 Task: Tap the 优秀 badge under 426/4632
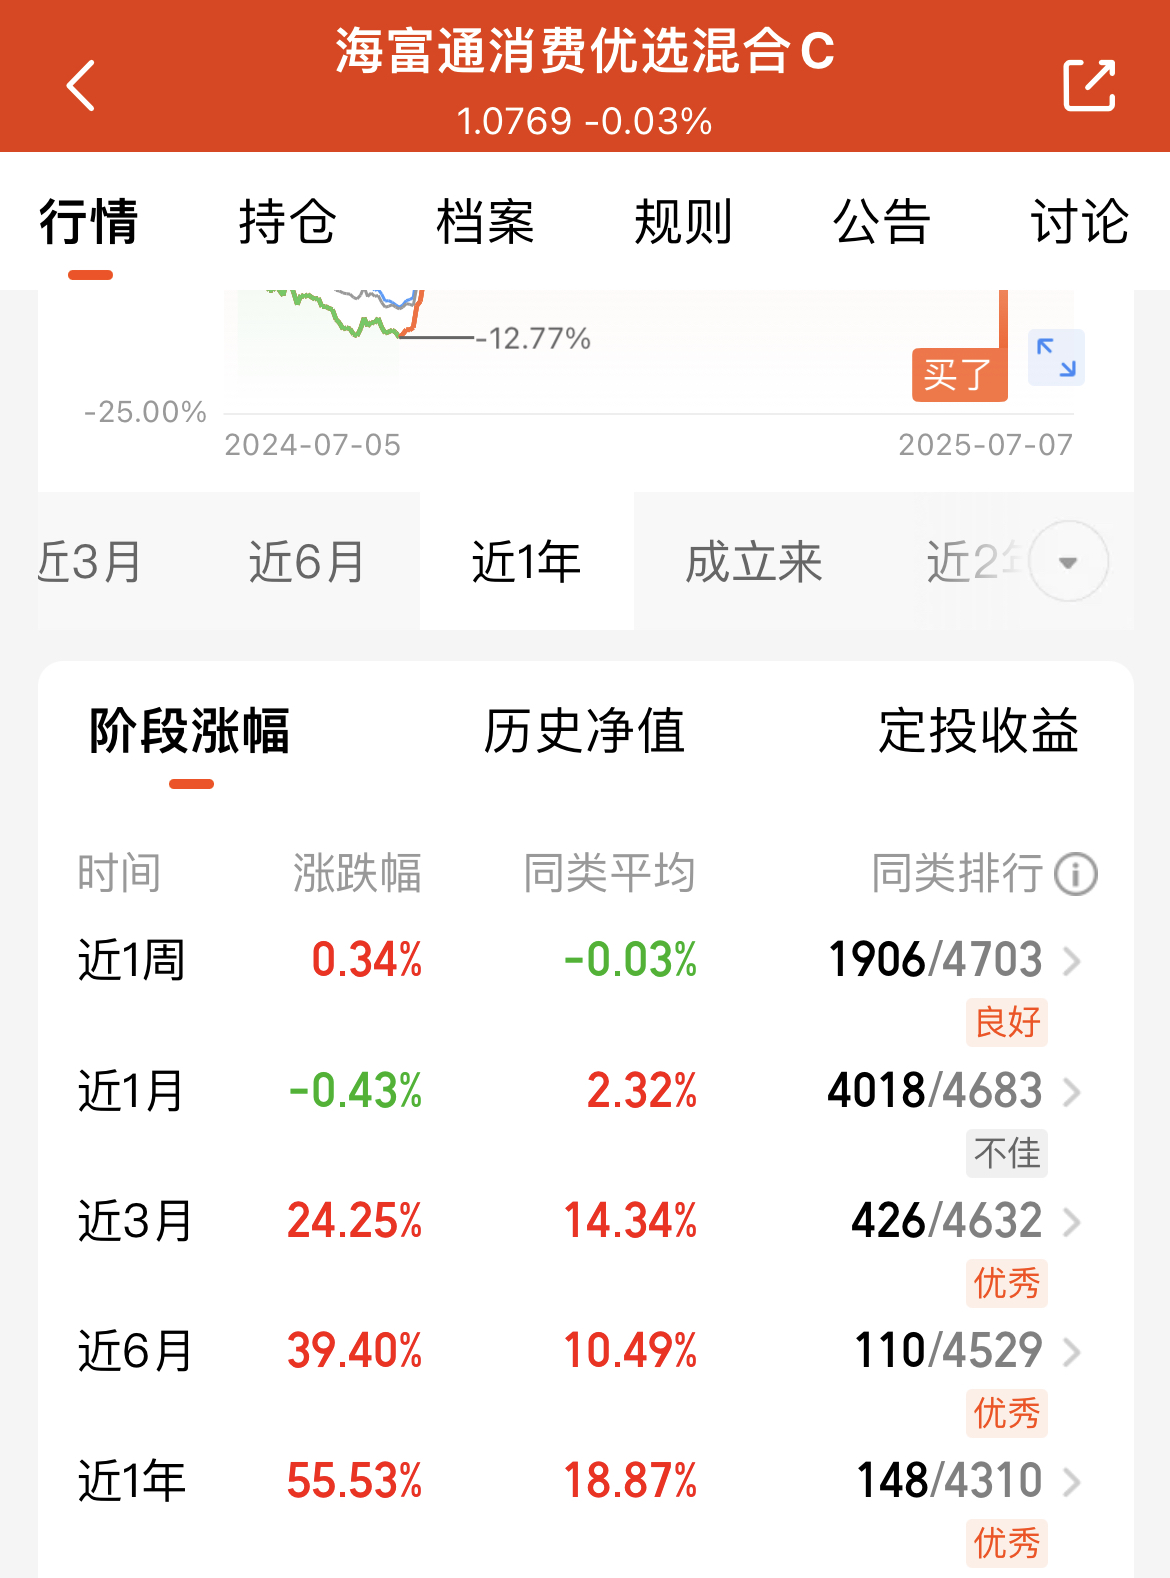pos(1007,1283)
